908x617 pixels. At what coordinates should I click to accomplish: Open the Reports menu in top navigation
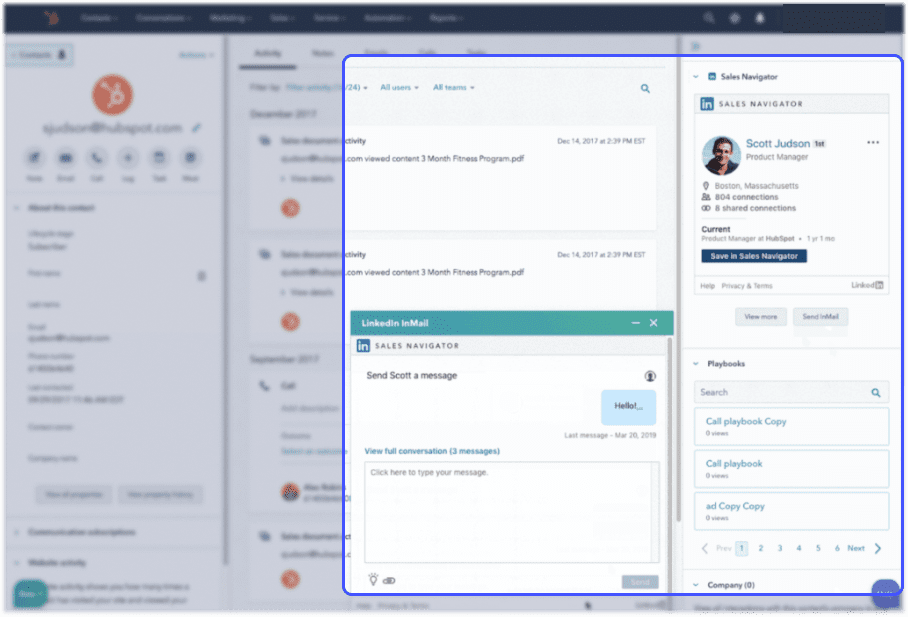[446, 18]
